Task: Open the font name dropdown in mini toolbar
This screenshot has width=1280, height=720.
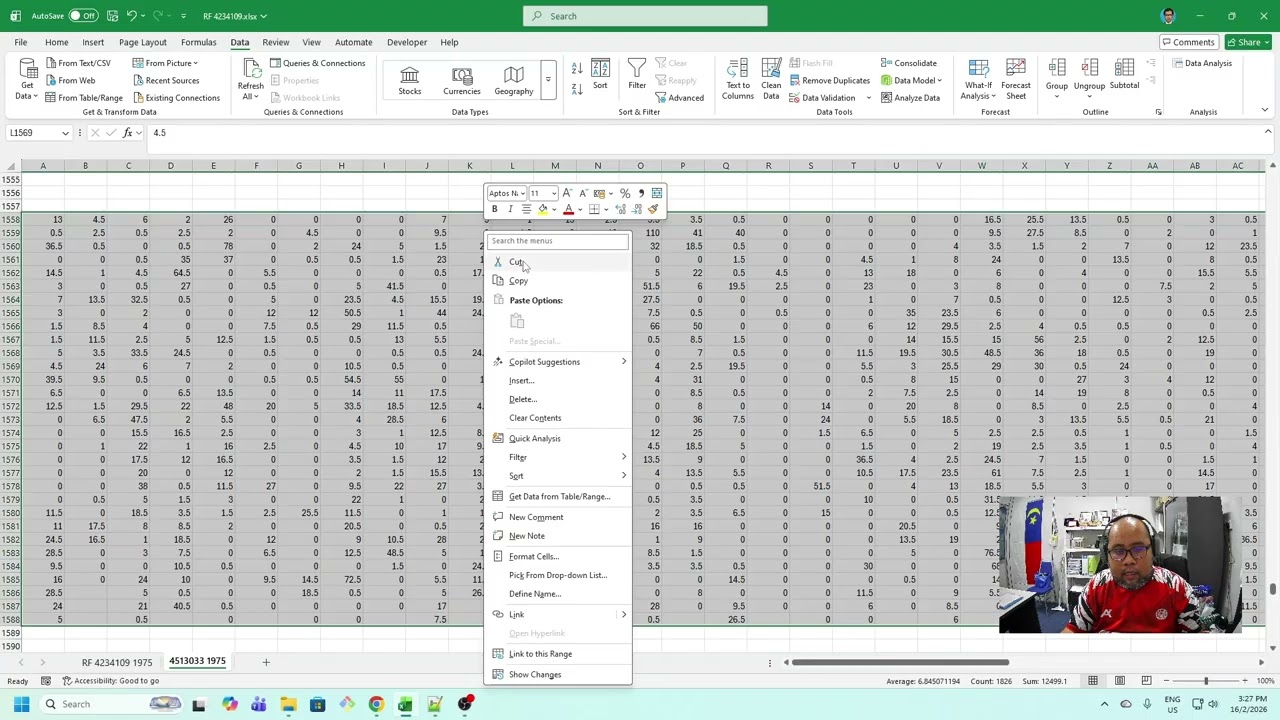Action: [523, 193]
